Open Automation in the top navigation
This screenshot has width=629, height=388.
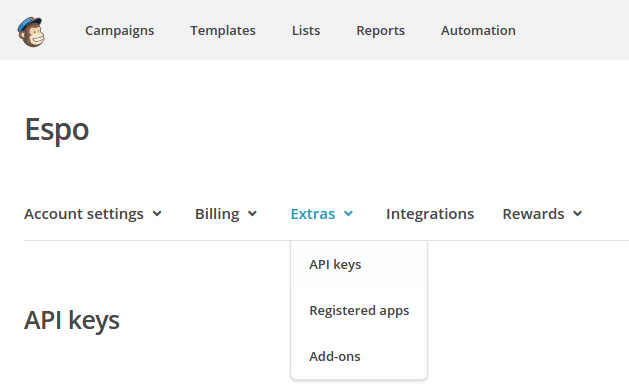(478, 30)
